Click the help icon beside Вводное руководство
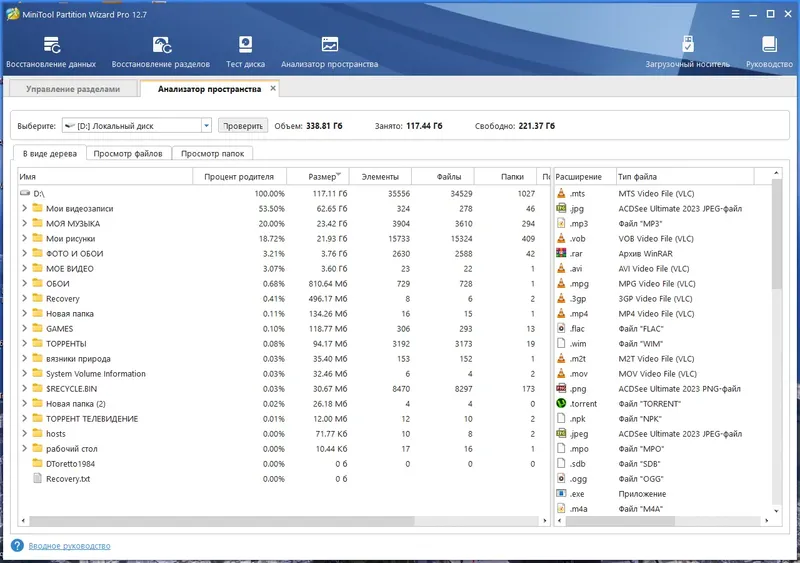 18,546
